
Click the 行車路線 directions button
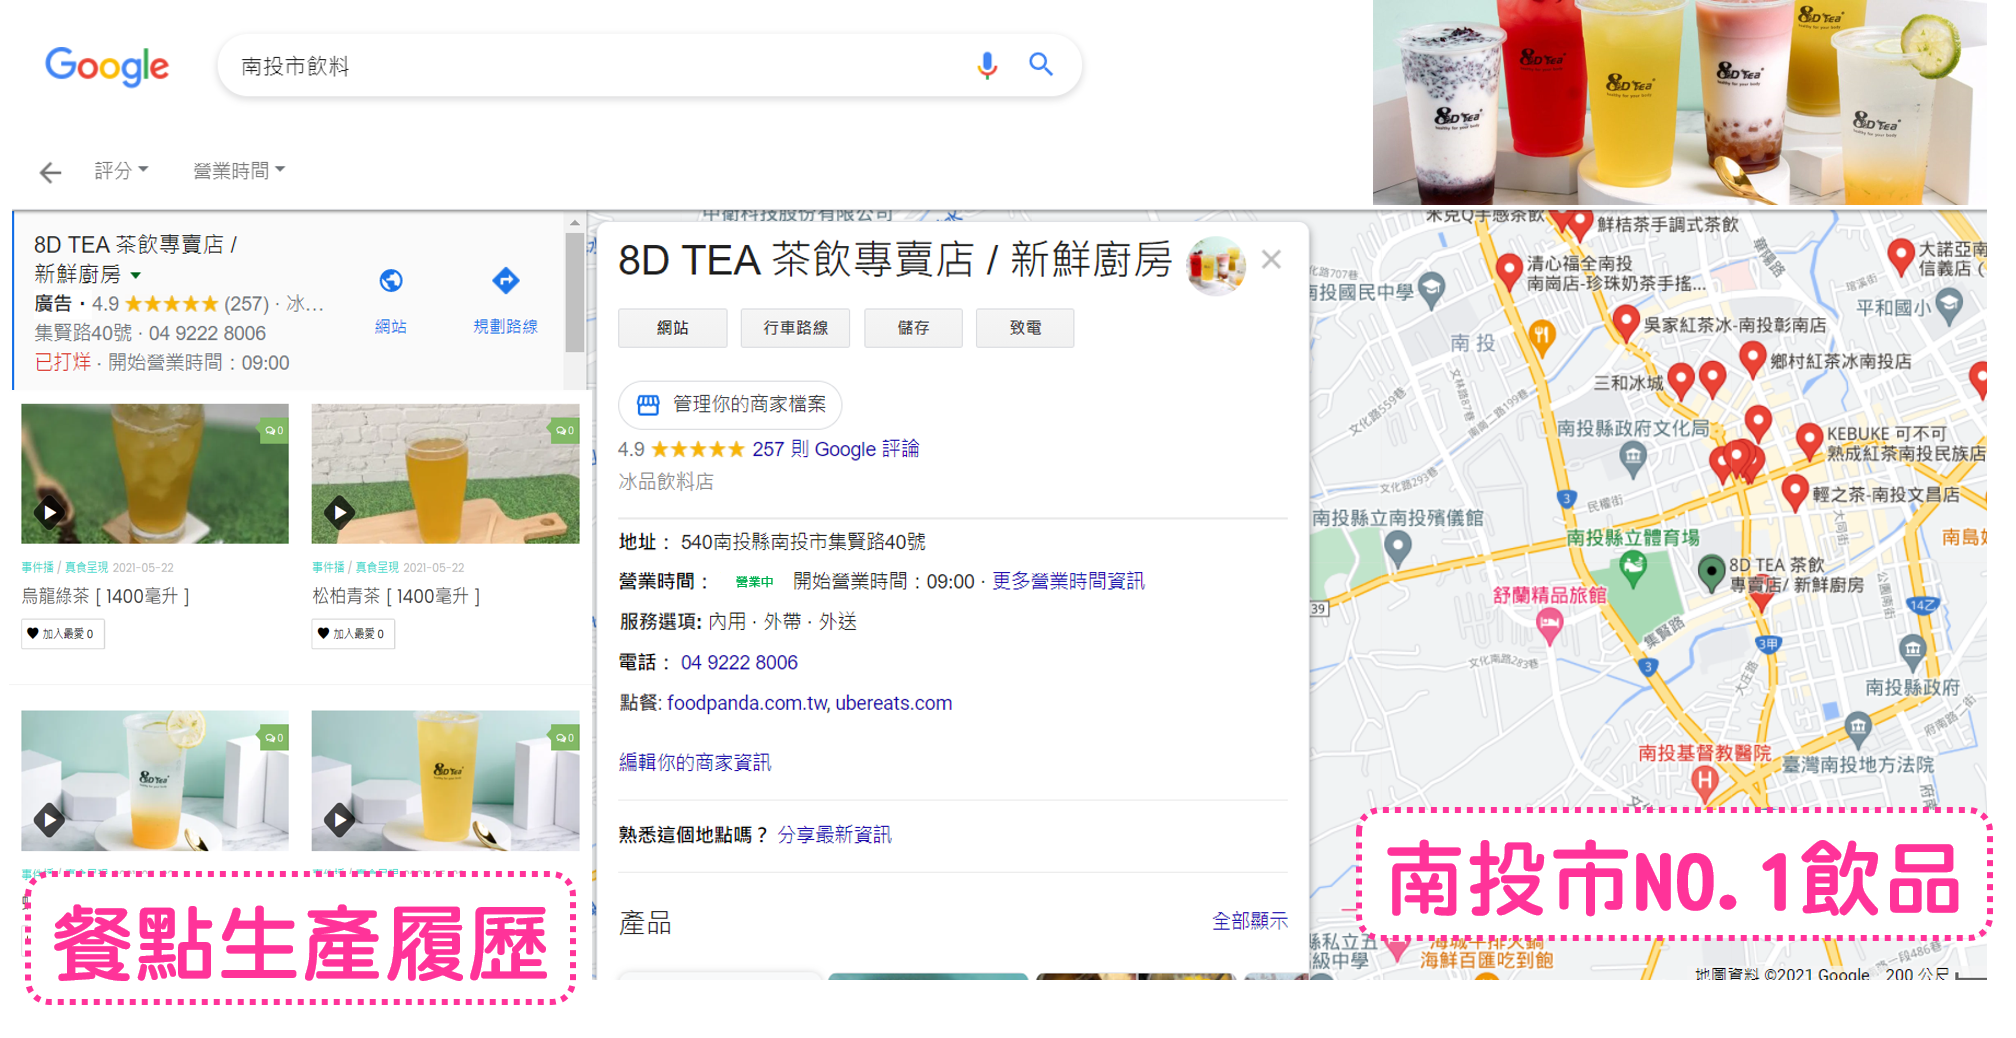click(795, 328)
